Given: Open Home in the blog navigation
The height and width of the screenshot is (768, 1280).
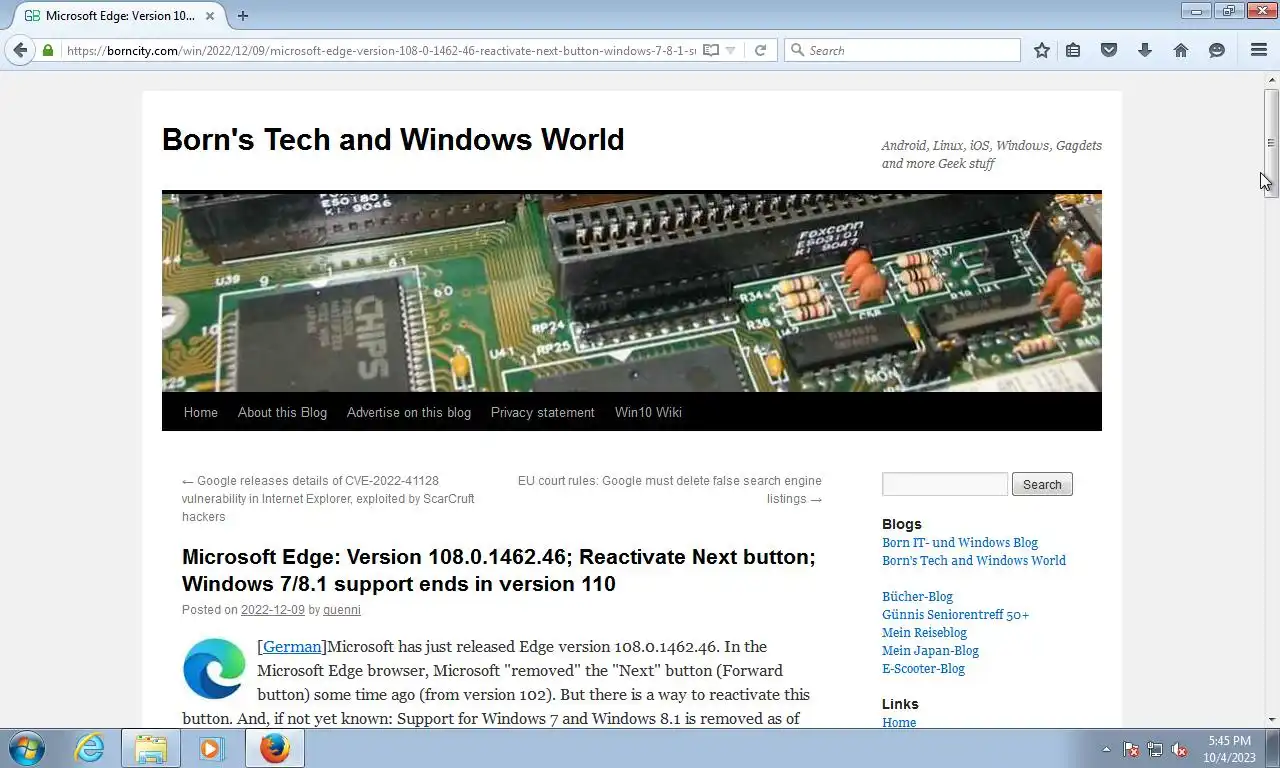Looking at the screenshot, I should tap(200, 412).
